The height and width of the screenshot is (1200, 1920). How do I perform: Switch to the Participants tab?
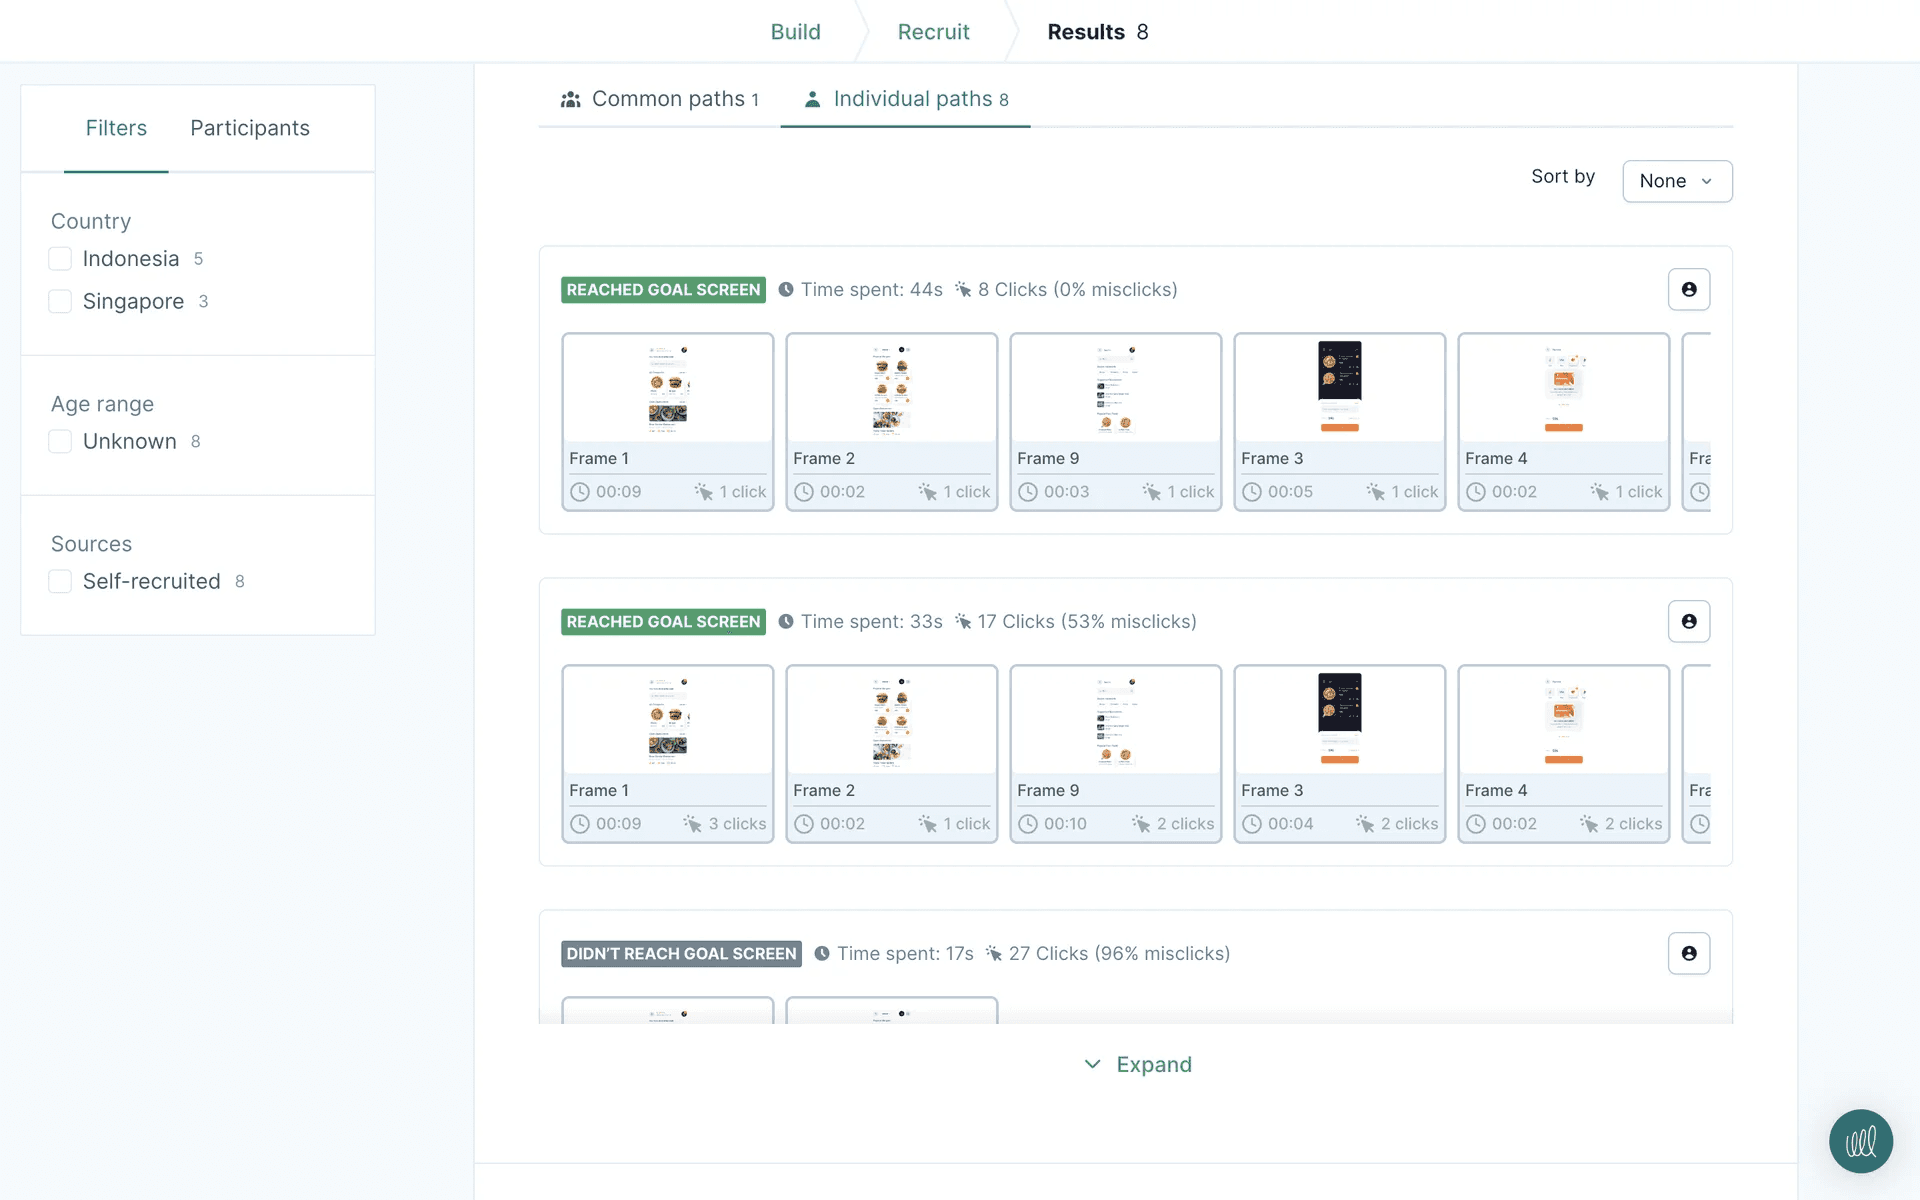(x=250, y=128)
